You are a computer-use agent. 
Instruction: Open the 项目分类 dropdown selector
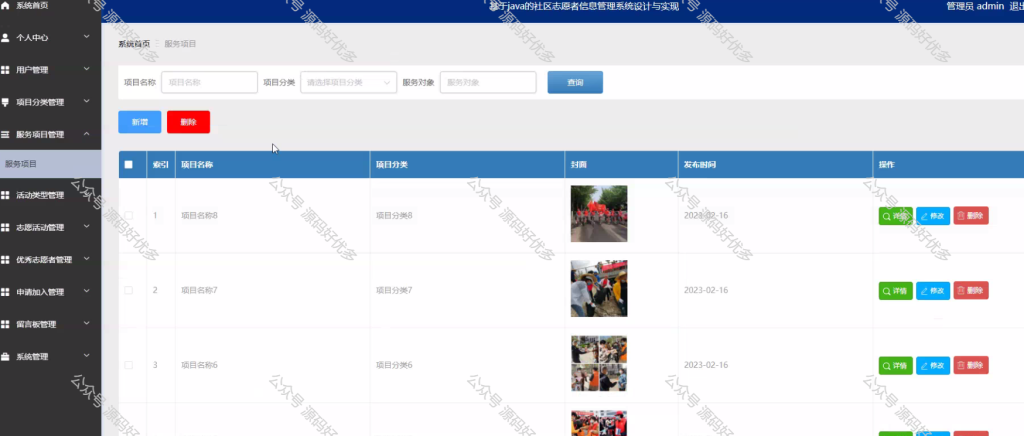[x=349, y=82]
